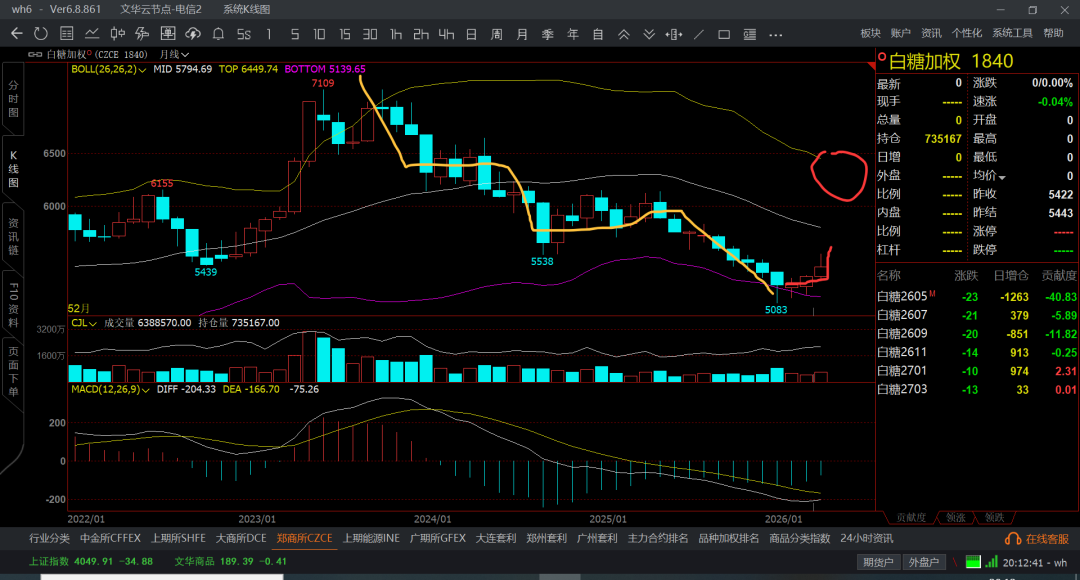
Task: Switch to the 大商所DCE tab
Action: pyautogui.click(x=240, y=538)
